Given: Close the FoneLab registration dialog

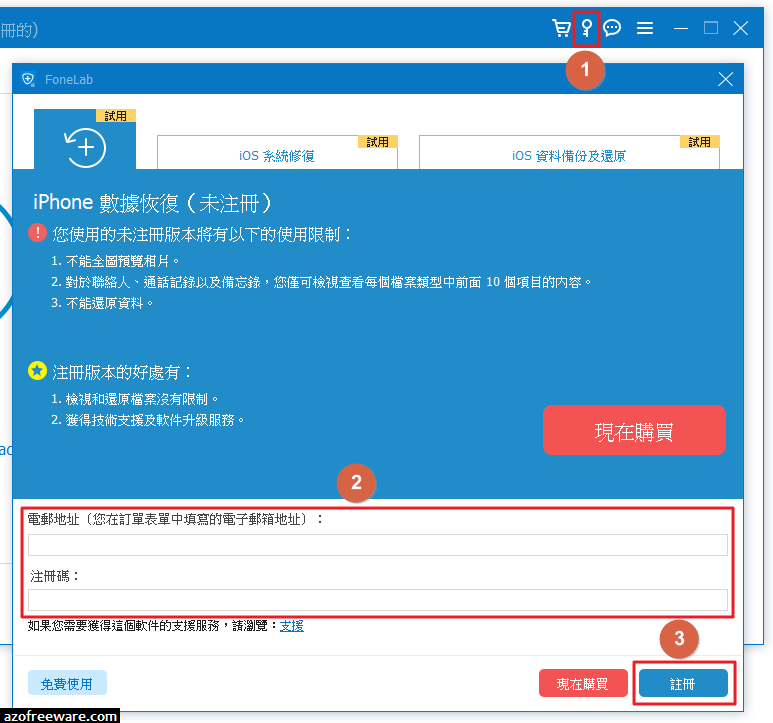Looking at the screenshot, I should pos(725,79).
